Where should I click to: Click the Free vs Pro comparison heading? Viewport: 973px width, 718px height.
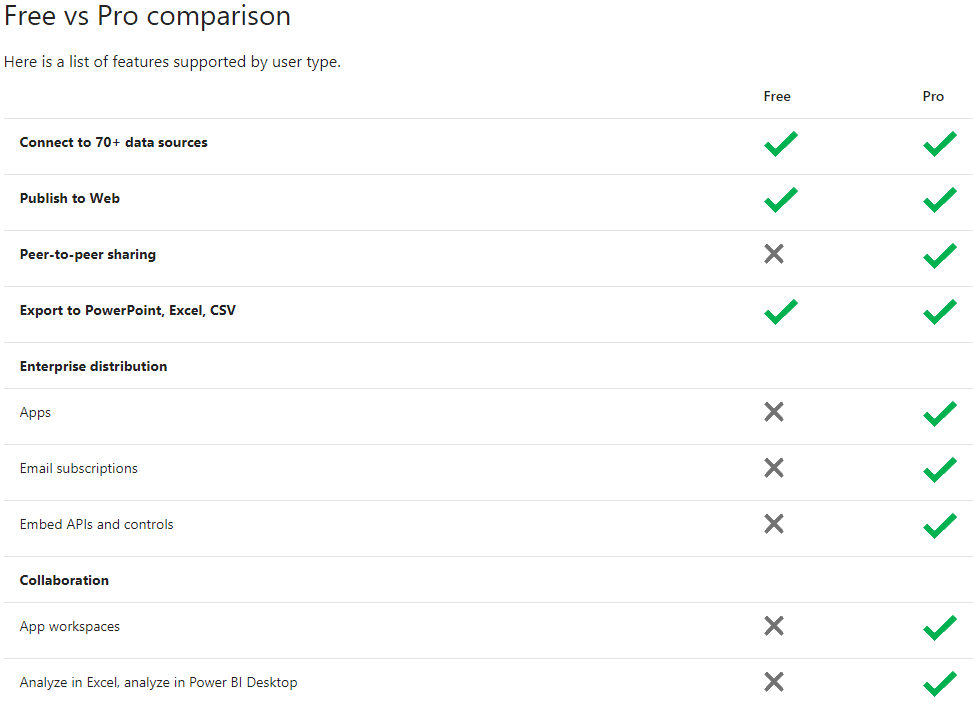pos(148,17)
